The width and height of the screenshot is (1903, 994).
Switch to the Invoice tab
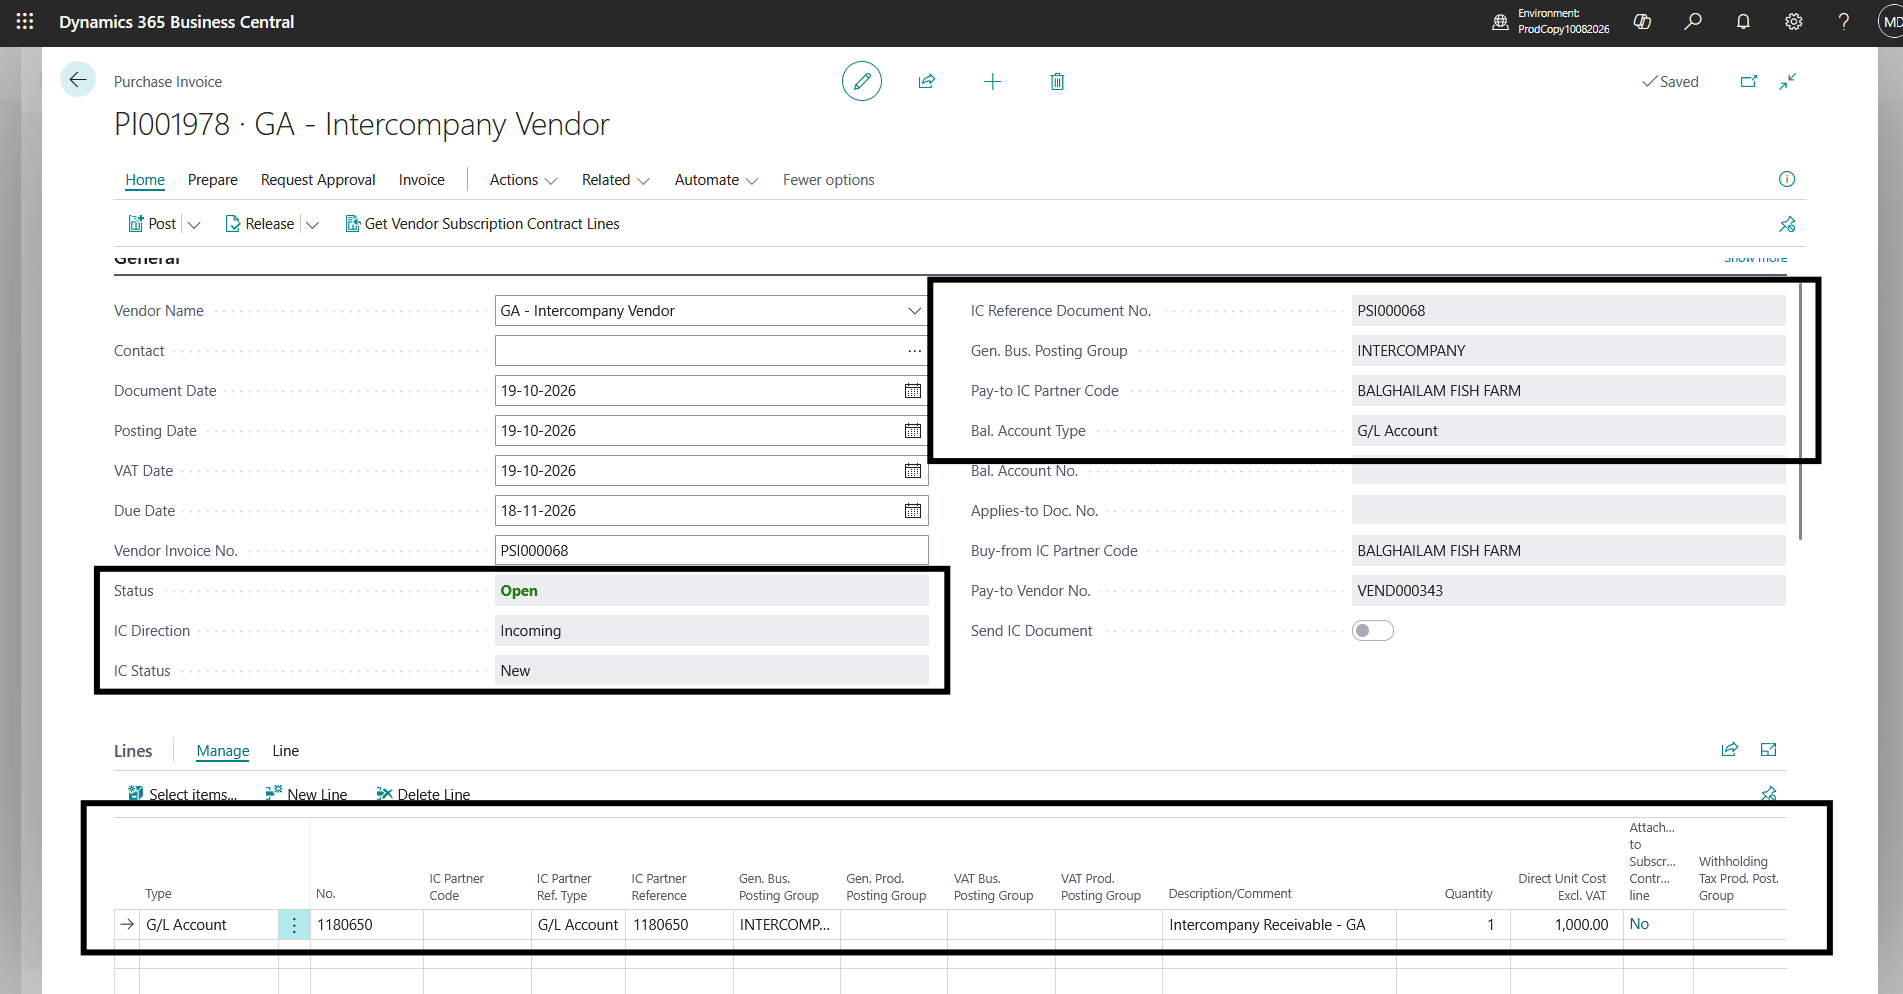pos(422,180)
